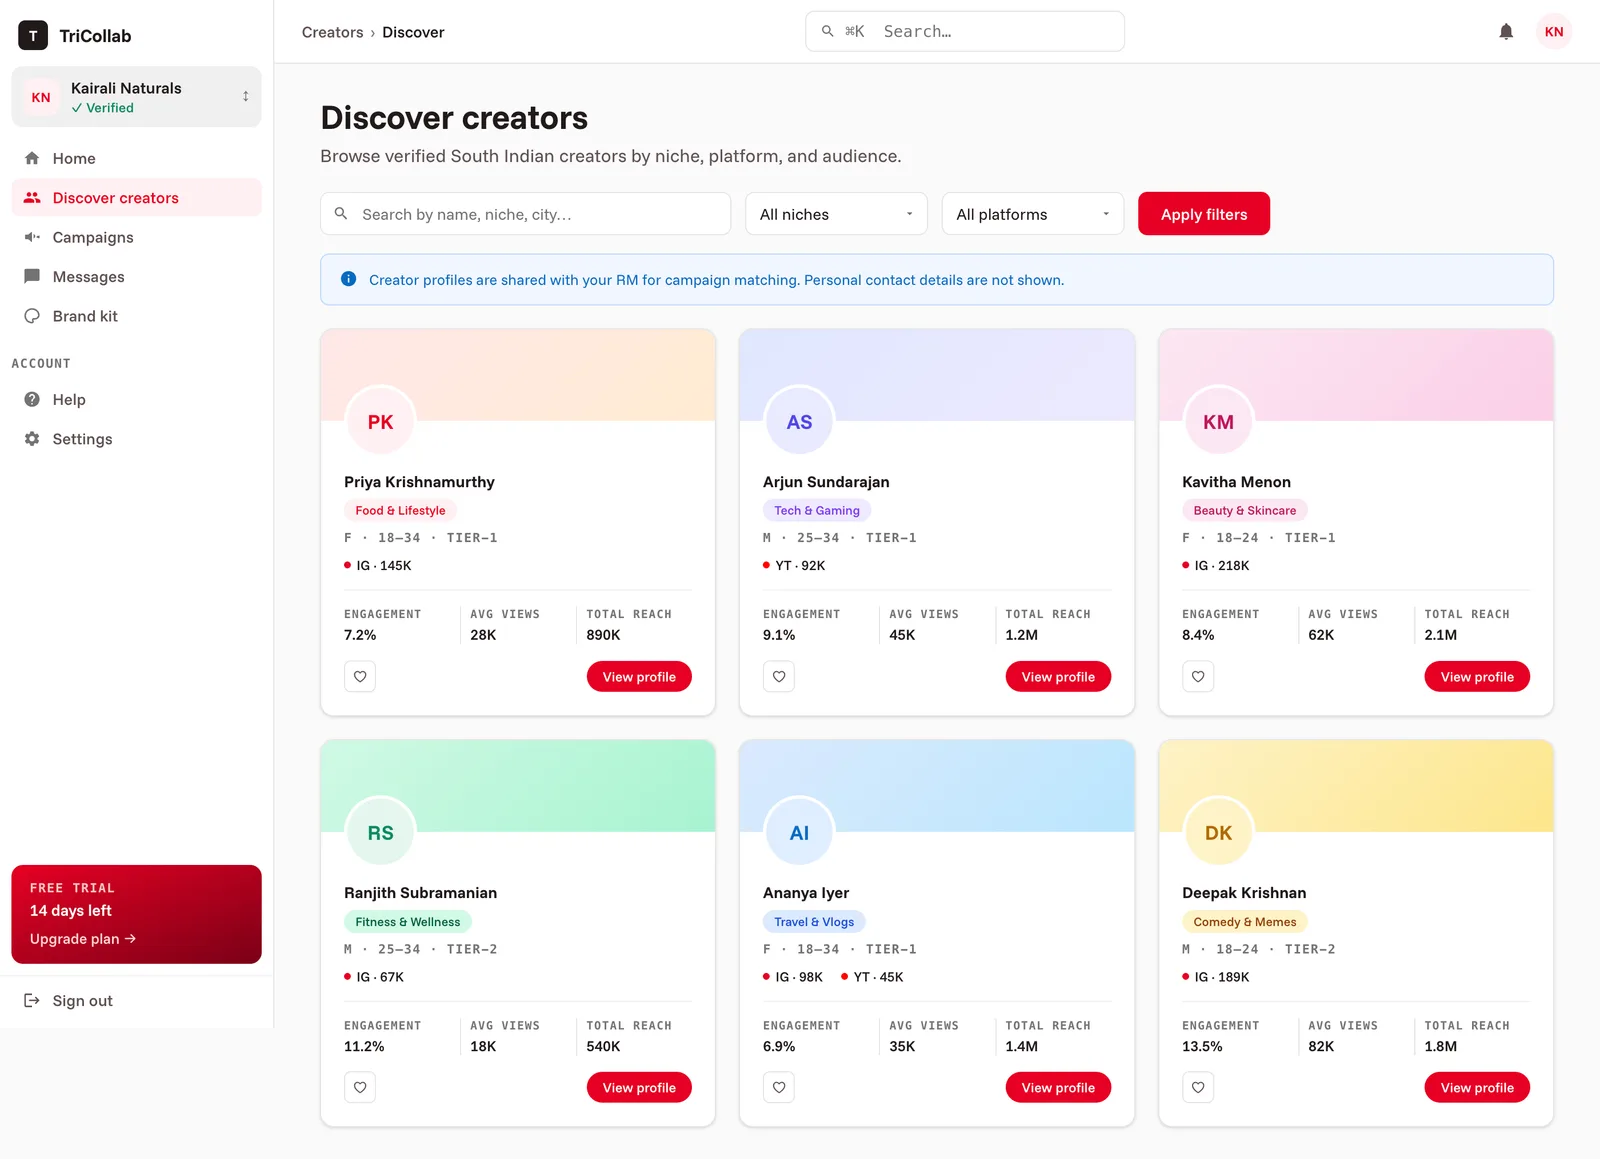View Priya Krishnamurthy's profile
The image size is (1600, 1159).
point(639,677)
